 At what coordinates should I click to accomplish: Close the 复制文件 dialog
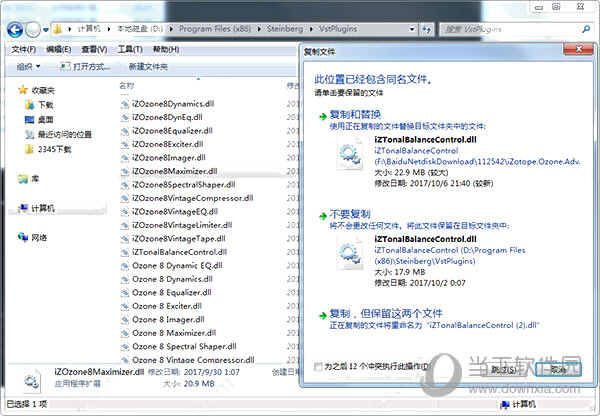click(579, 49)
